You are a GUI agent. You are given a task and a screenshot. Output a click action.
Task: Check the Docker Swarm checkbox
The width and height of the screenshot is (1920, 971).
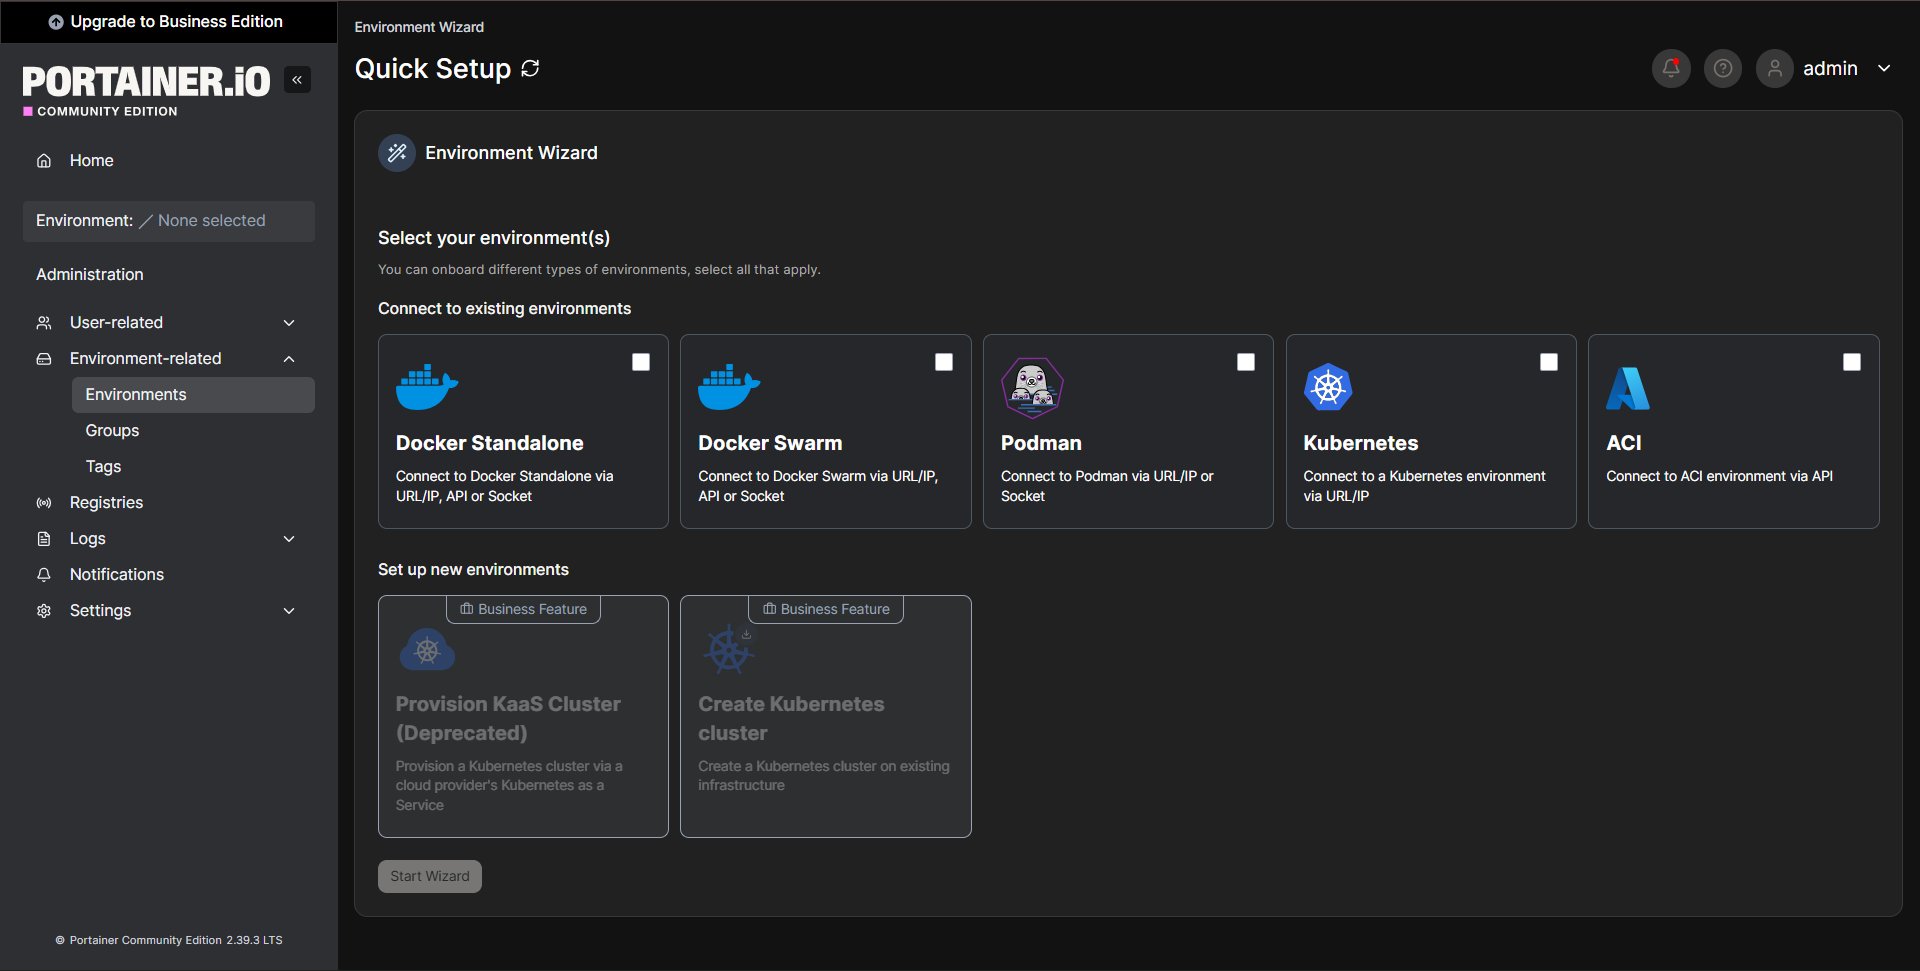tap(944, 362)
